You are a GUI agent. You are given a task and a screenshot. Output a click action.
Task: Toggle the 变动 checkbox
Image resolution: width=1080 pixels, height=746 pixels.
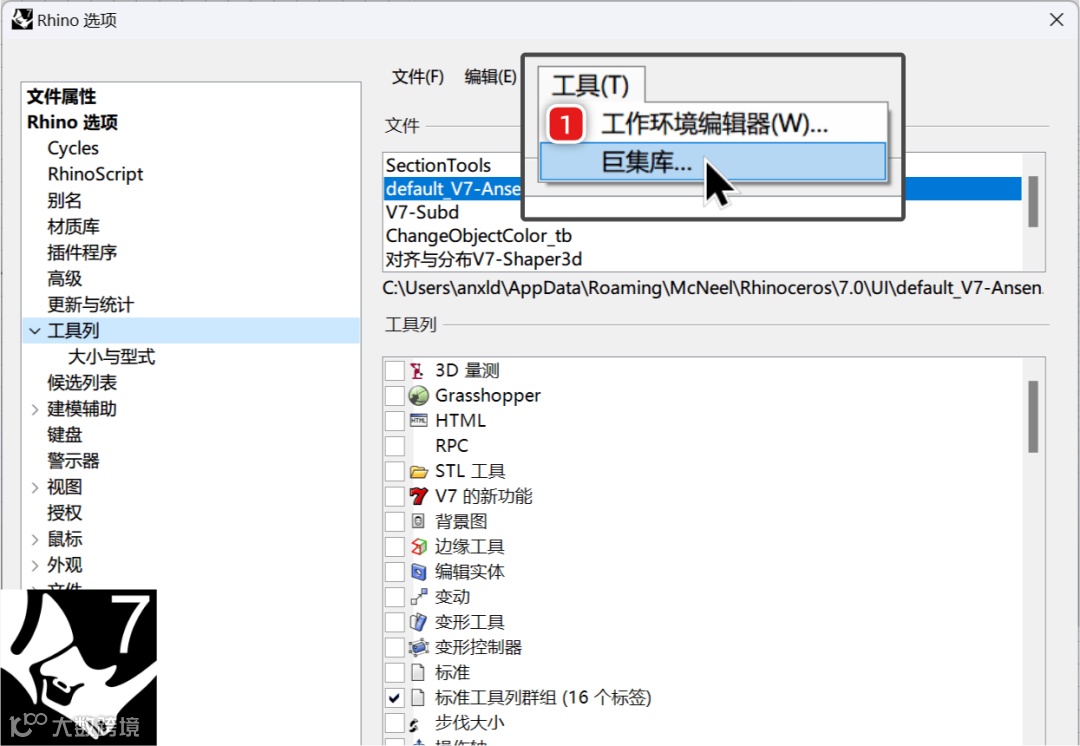click(x=395, y=597)
